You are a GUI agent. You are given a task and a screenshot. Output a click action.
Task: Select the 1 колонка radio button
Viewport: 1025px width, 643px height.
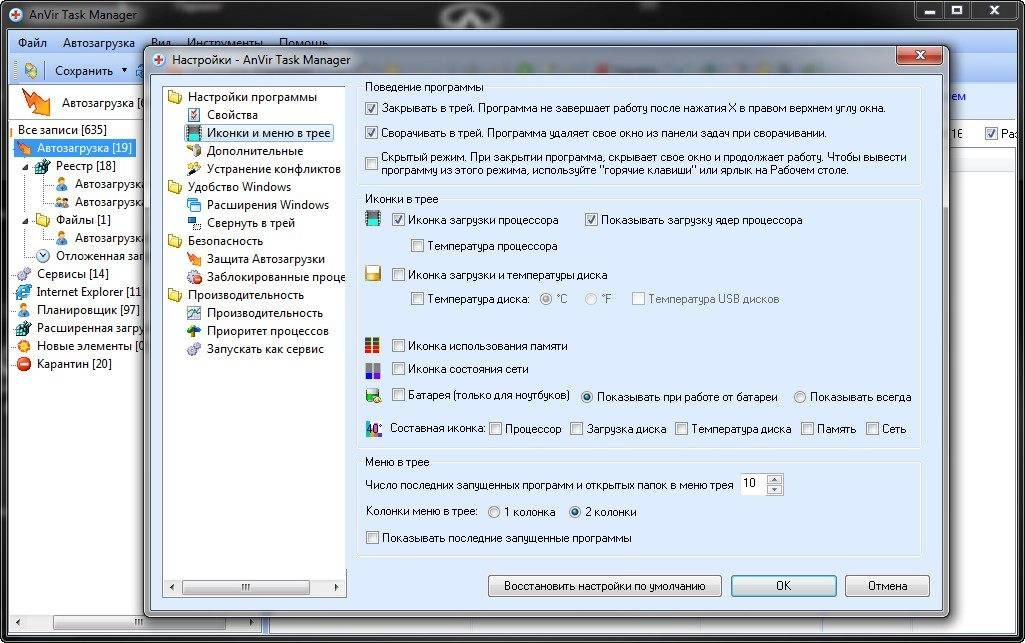[x=494, y=512]
